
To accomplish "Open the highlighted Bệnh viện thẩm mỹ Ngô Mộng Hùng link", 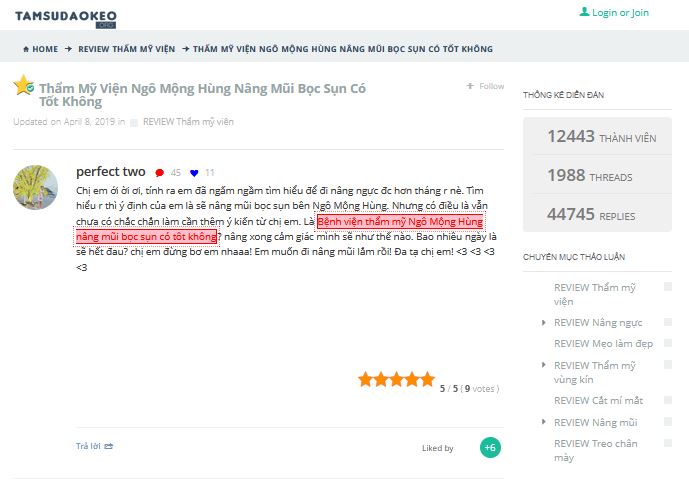I will [400, 221].
